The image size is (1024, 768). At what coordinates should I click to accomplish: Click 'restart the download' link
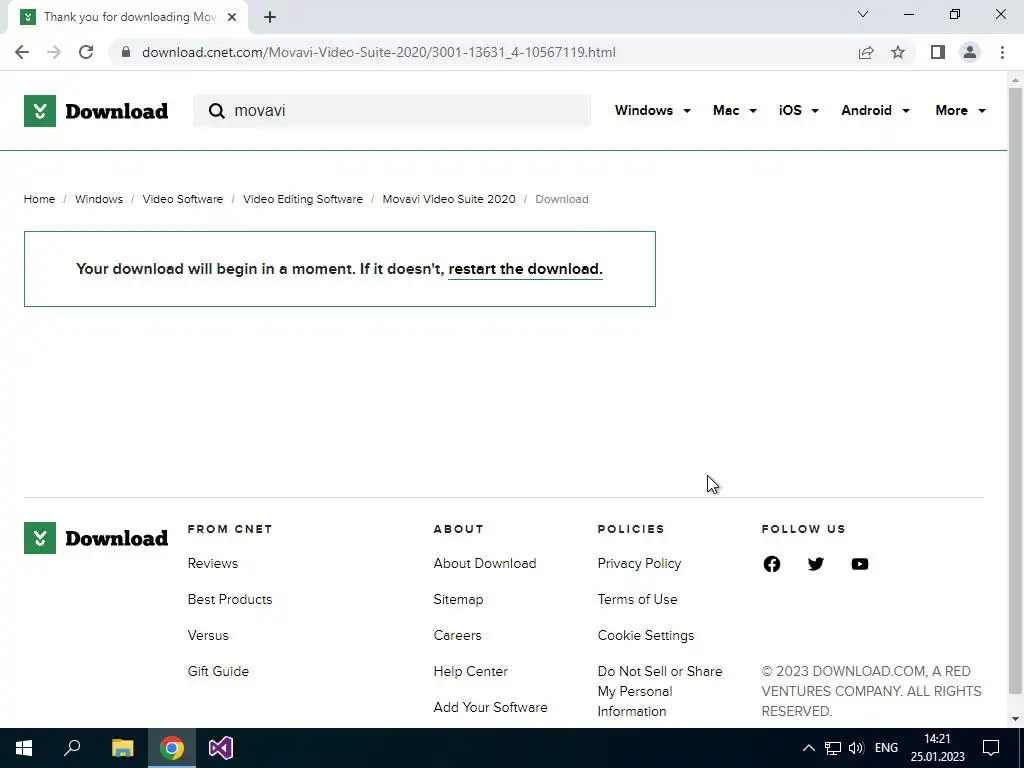pos(525,269)
